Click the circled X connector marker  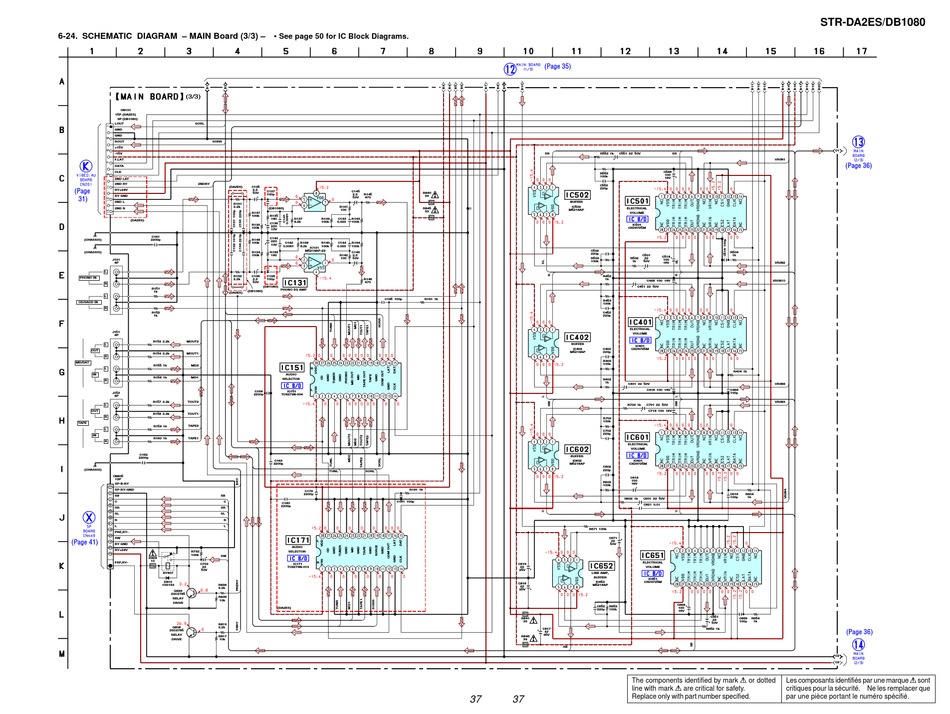pyautogui.click(x=88, y=518)
